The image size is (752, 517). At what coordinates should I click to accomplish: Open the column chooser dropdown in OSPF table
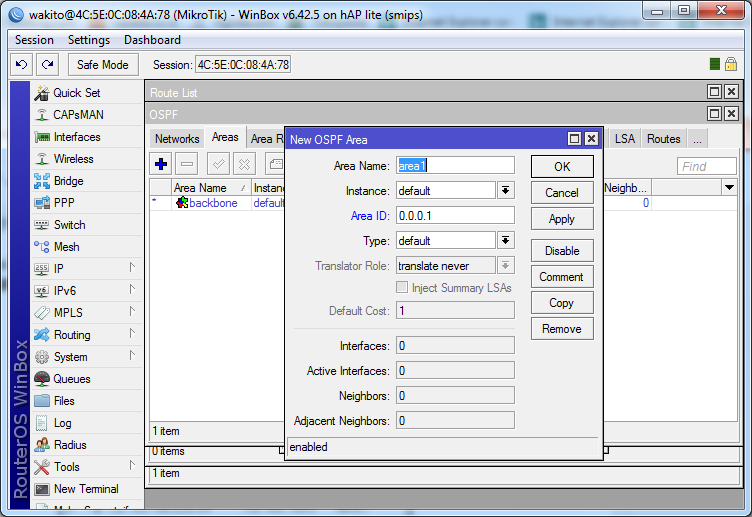coord(729,188)
